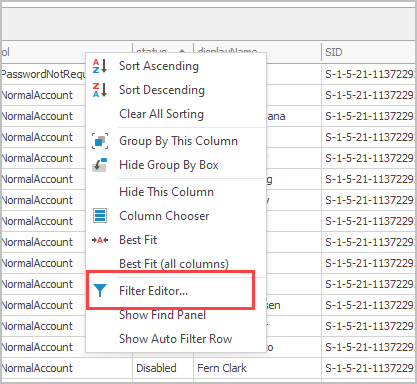Click the Disabled status cell

click(163, 368)
